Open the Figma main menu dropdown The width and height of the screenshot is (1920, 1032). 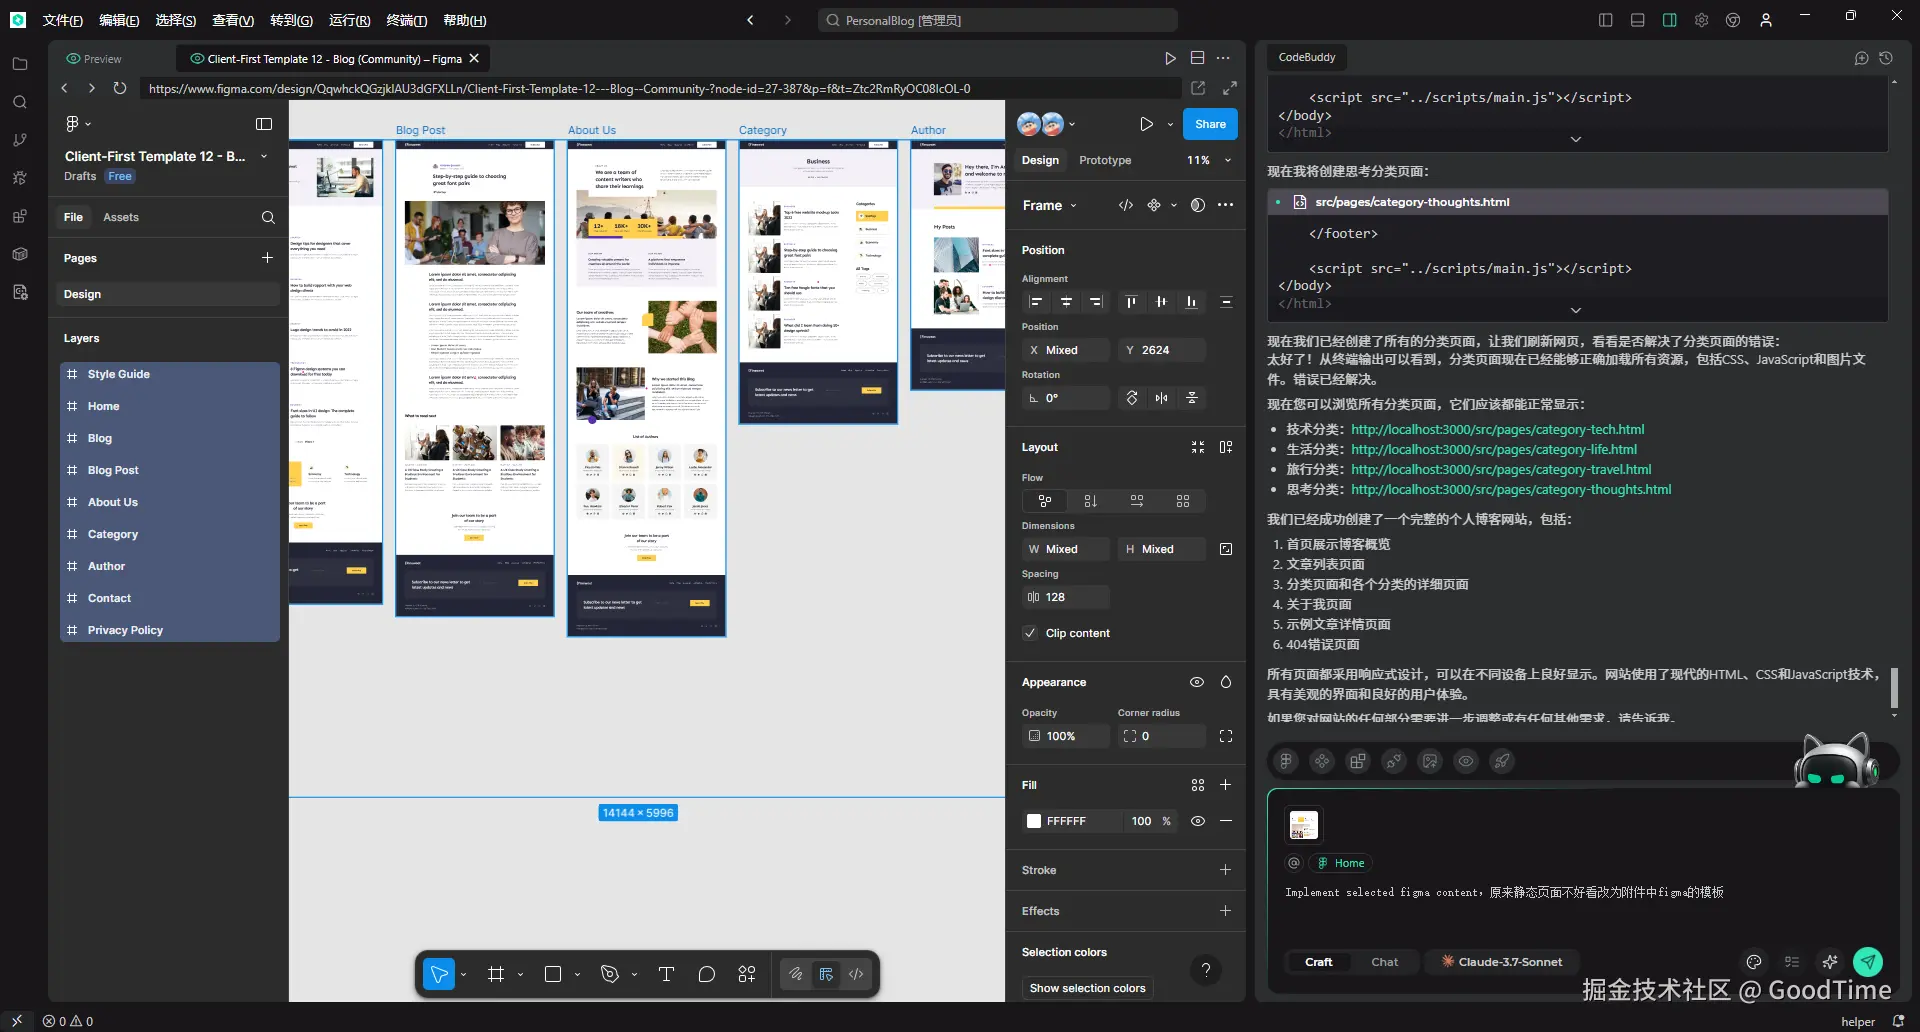(77, 124)
